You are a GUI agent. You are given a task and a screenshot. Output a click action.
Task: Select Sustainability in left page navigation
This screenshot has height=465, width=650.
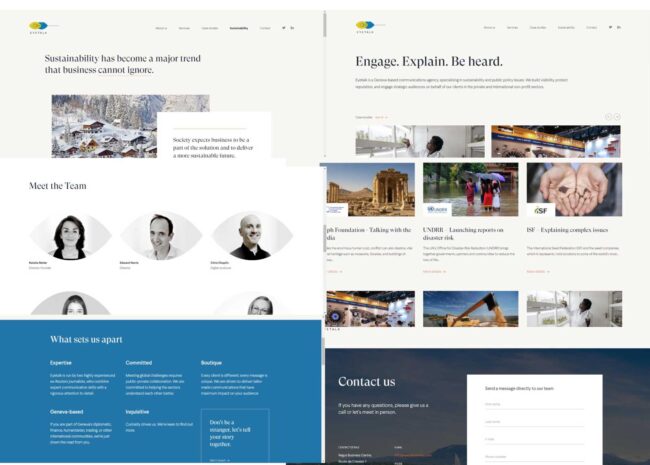pos(238,28)
